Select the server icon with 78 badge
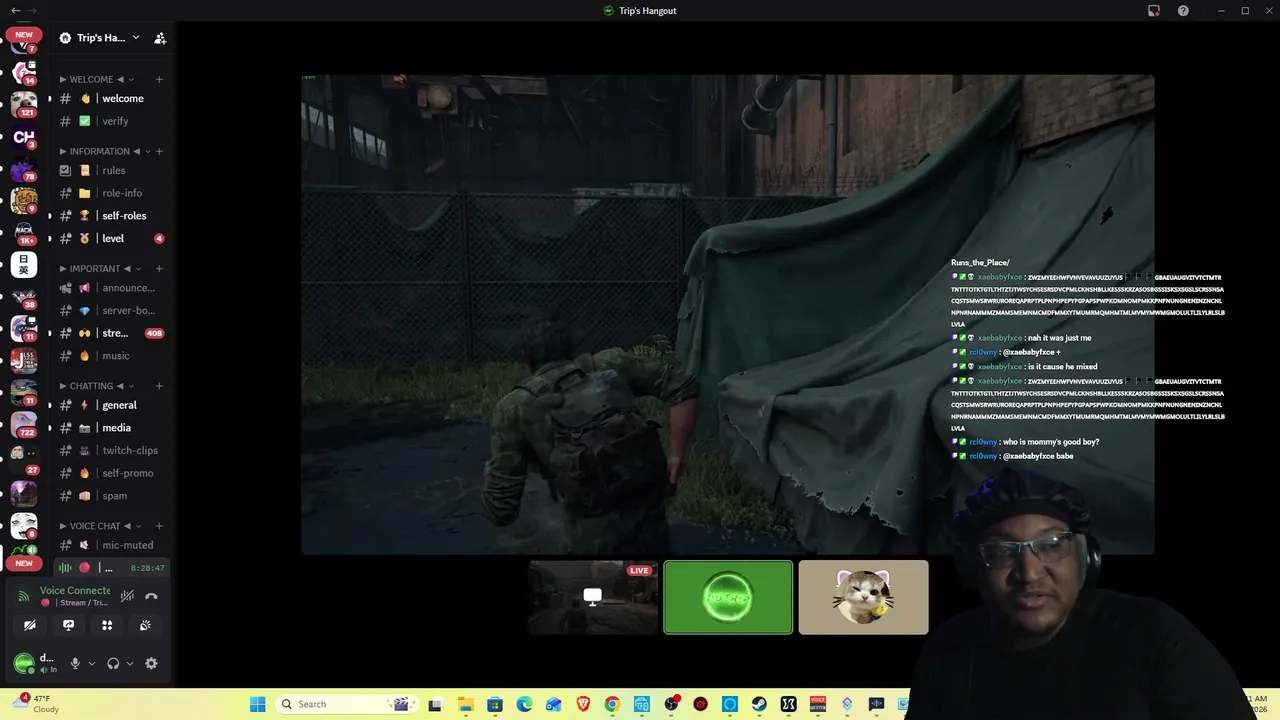Viewport: 1280px width, 720px height. tap(24, 169)
